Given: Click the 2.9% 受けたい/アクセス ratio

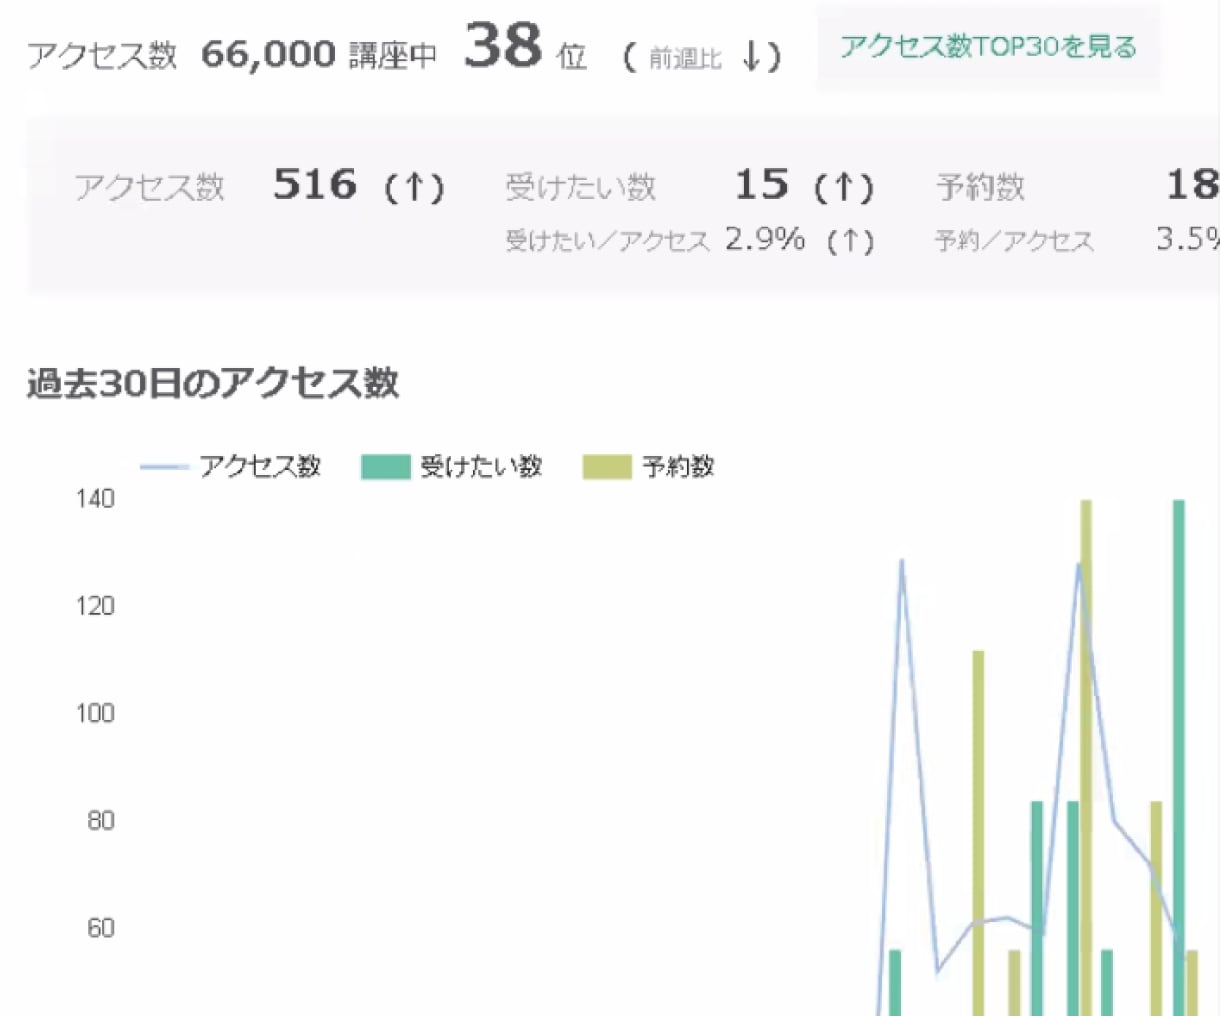Looking at the screenshot, I should point(765,239).
